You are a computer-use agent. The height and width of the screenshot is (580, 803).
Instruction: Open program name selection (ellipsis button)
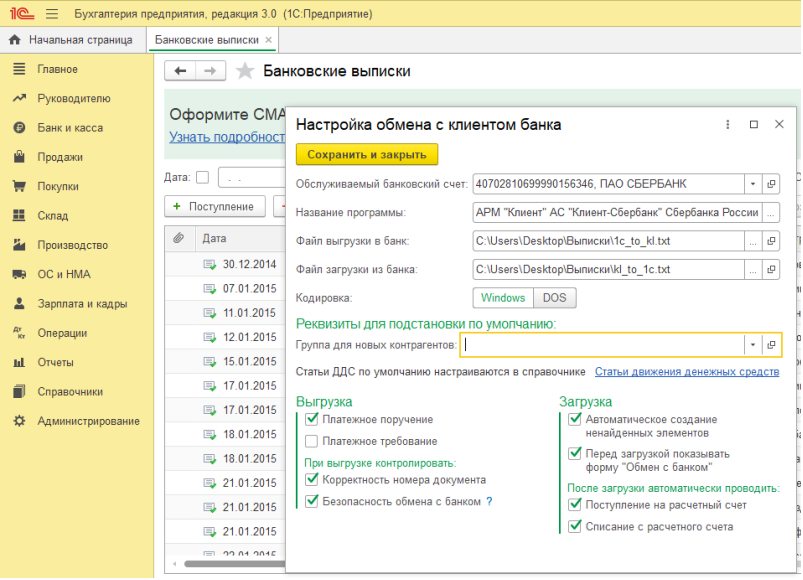click(771, 212)
